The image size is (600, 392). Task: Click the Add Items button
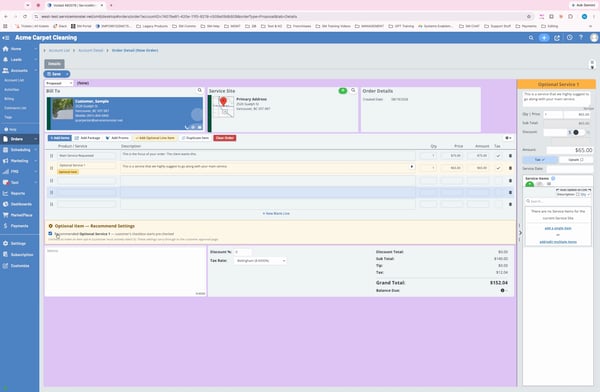pyautogui.click(x=60, y=138)
